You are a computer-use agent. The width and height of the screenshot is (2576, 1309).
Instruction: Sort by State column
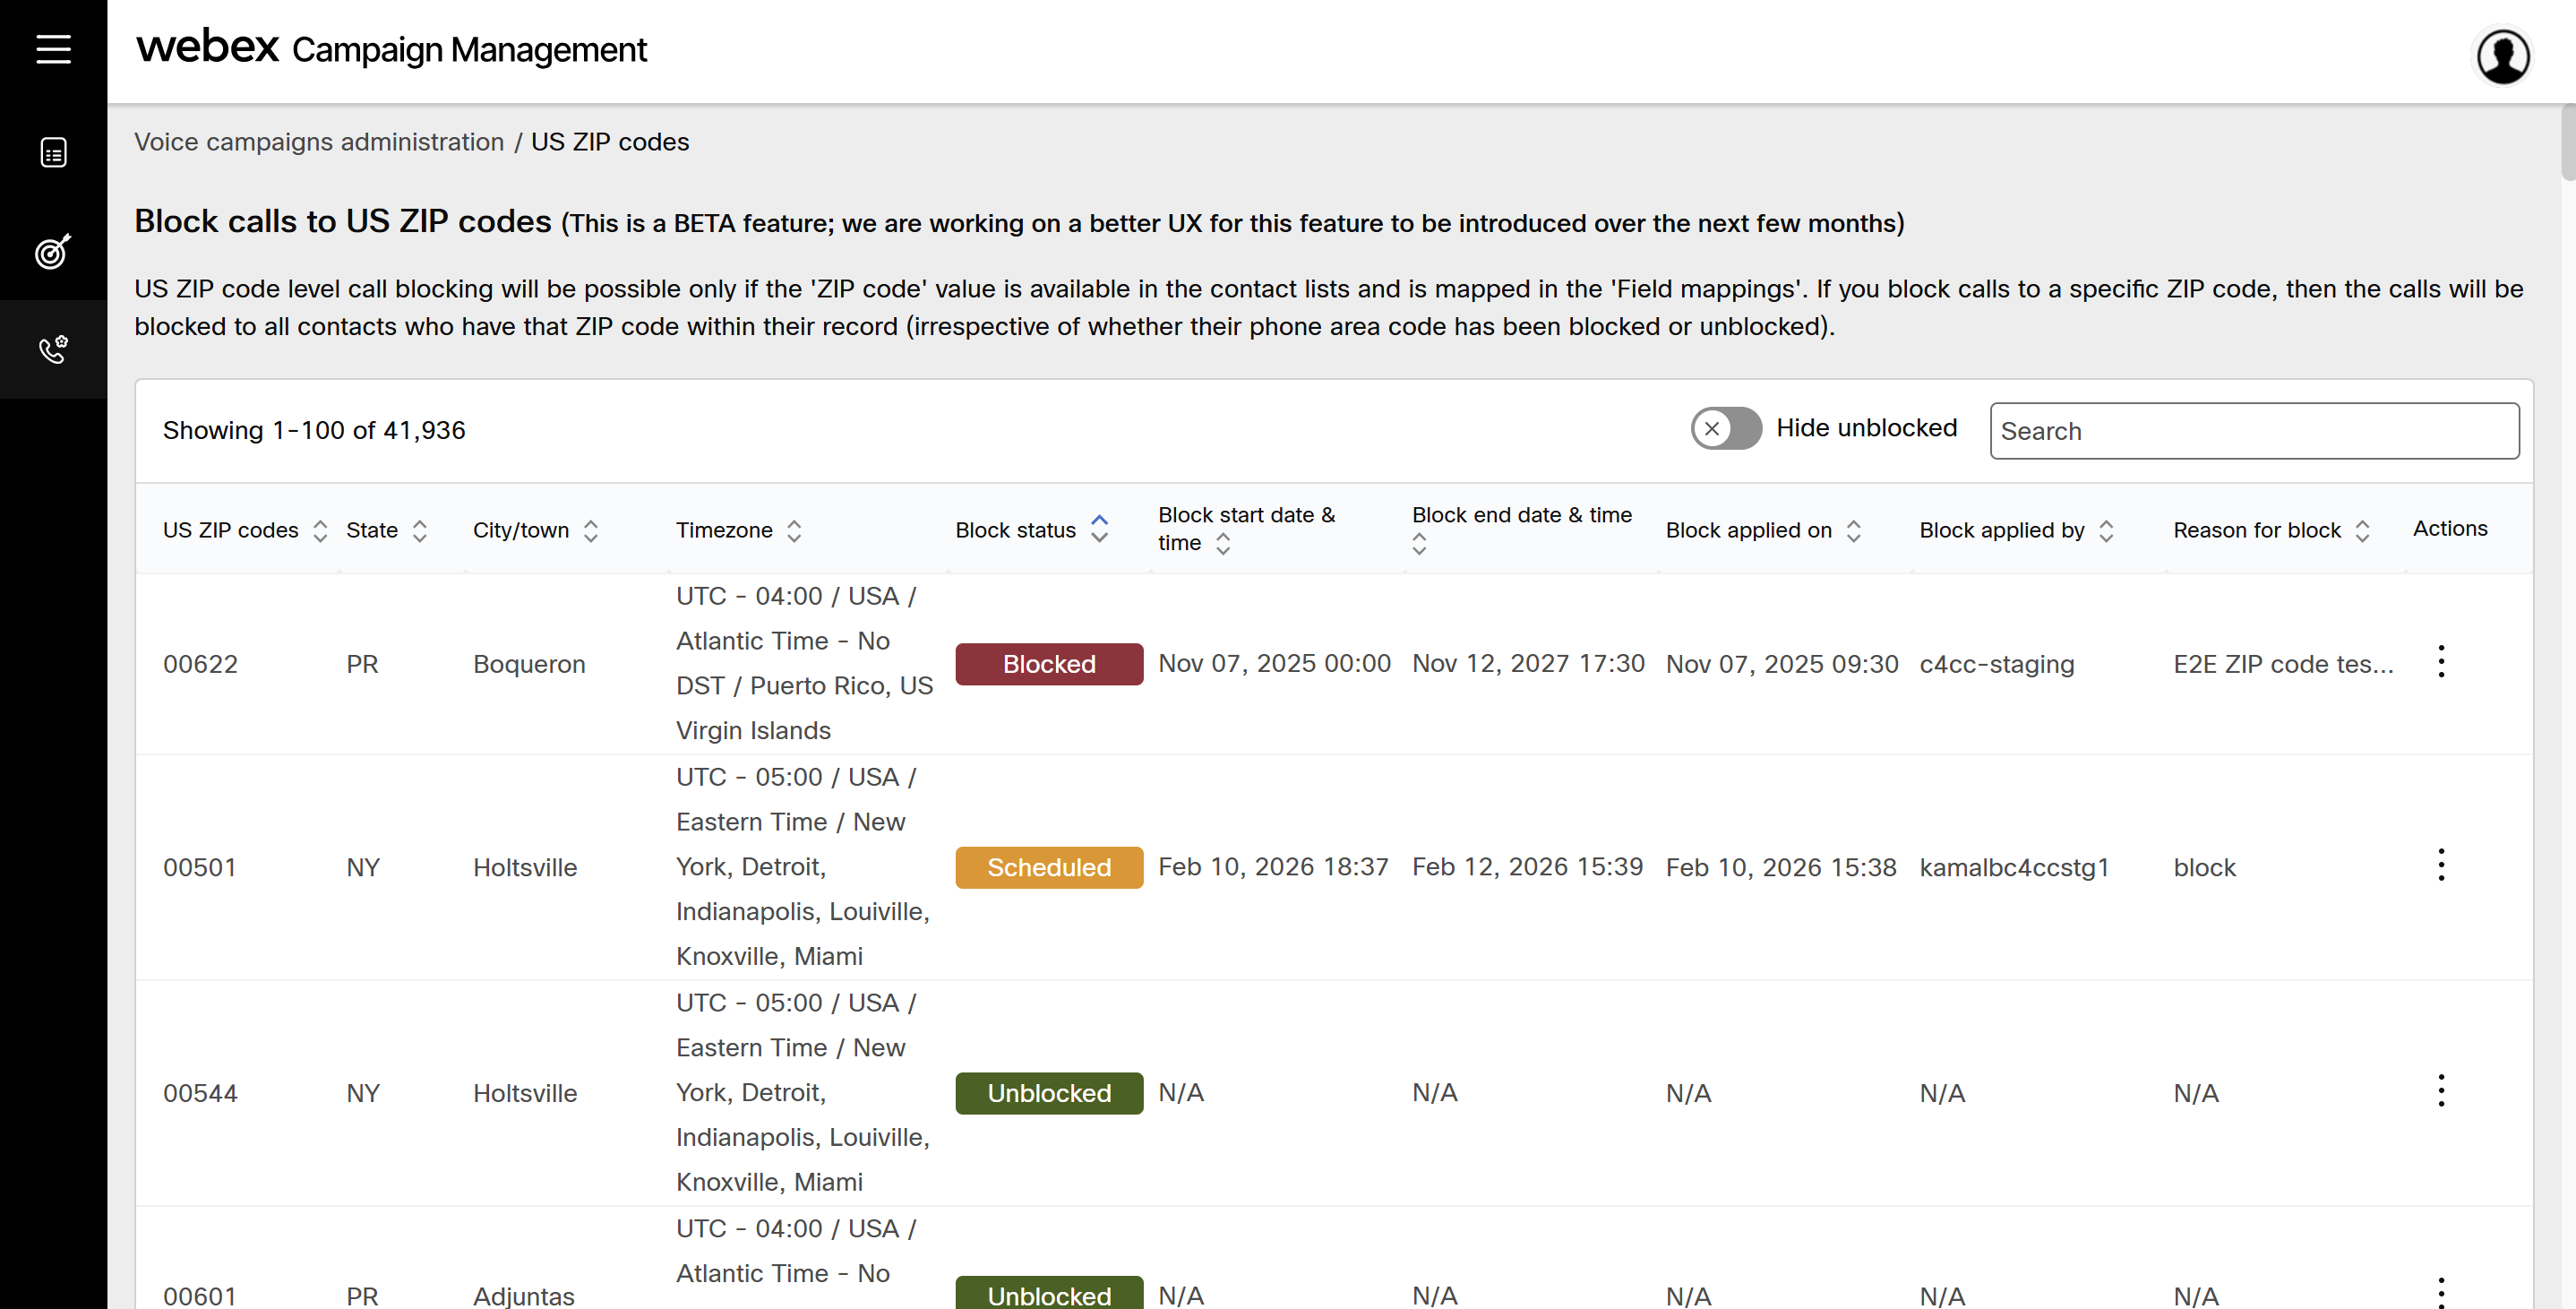click(420, 531)
